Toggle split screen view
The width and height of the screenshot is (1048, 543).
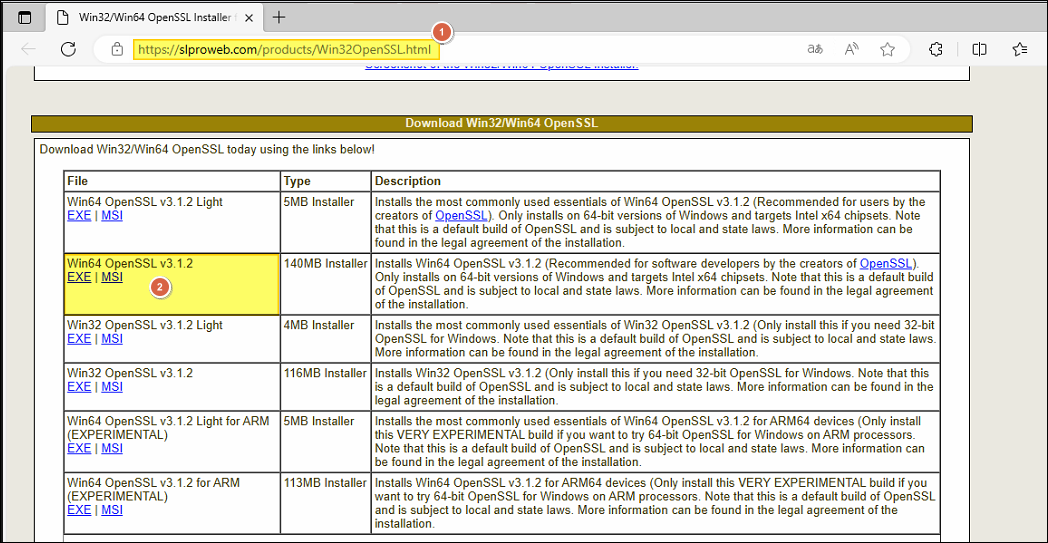(x=979, y=49)
